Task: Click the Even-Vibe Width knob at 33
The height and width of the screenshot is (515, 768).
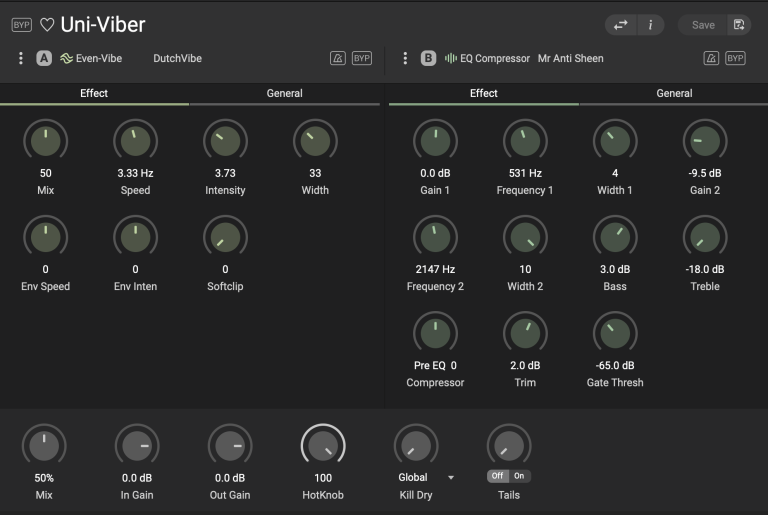Action: click(x=315, y=141)
